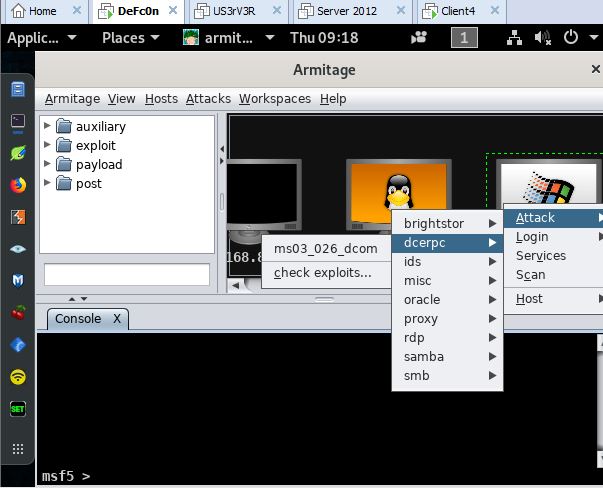Open the Host context submenu

pyautogui.click(x=553, y=299)
